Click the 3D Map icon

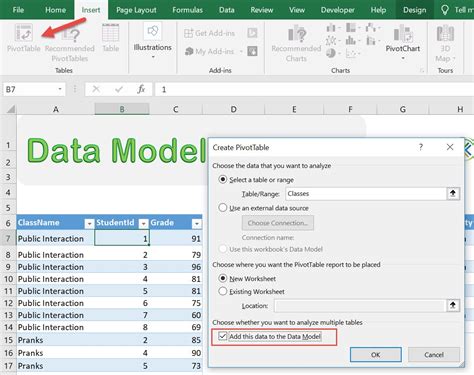pyautogui.click(x=445, y=33)
